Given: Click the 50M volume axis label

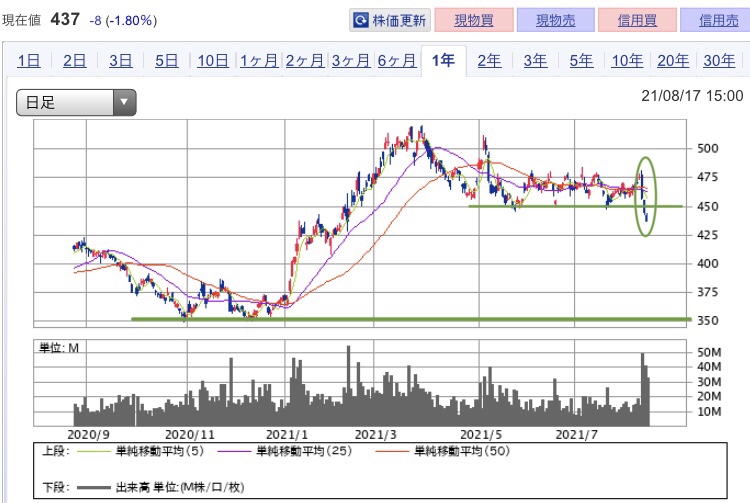Looking at the screenshot, I should [709, 352].
